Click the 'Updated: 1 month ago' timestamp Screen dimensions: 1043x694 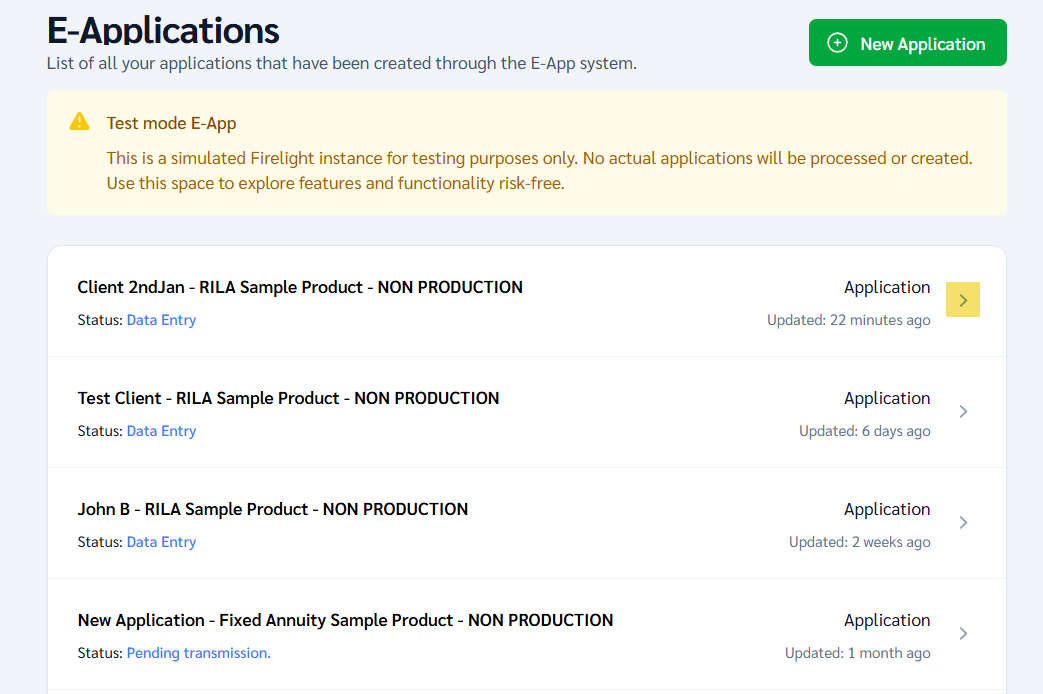857,653
